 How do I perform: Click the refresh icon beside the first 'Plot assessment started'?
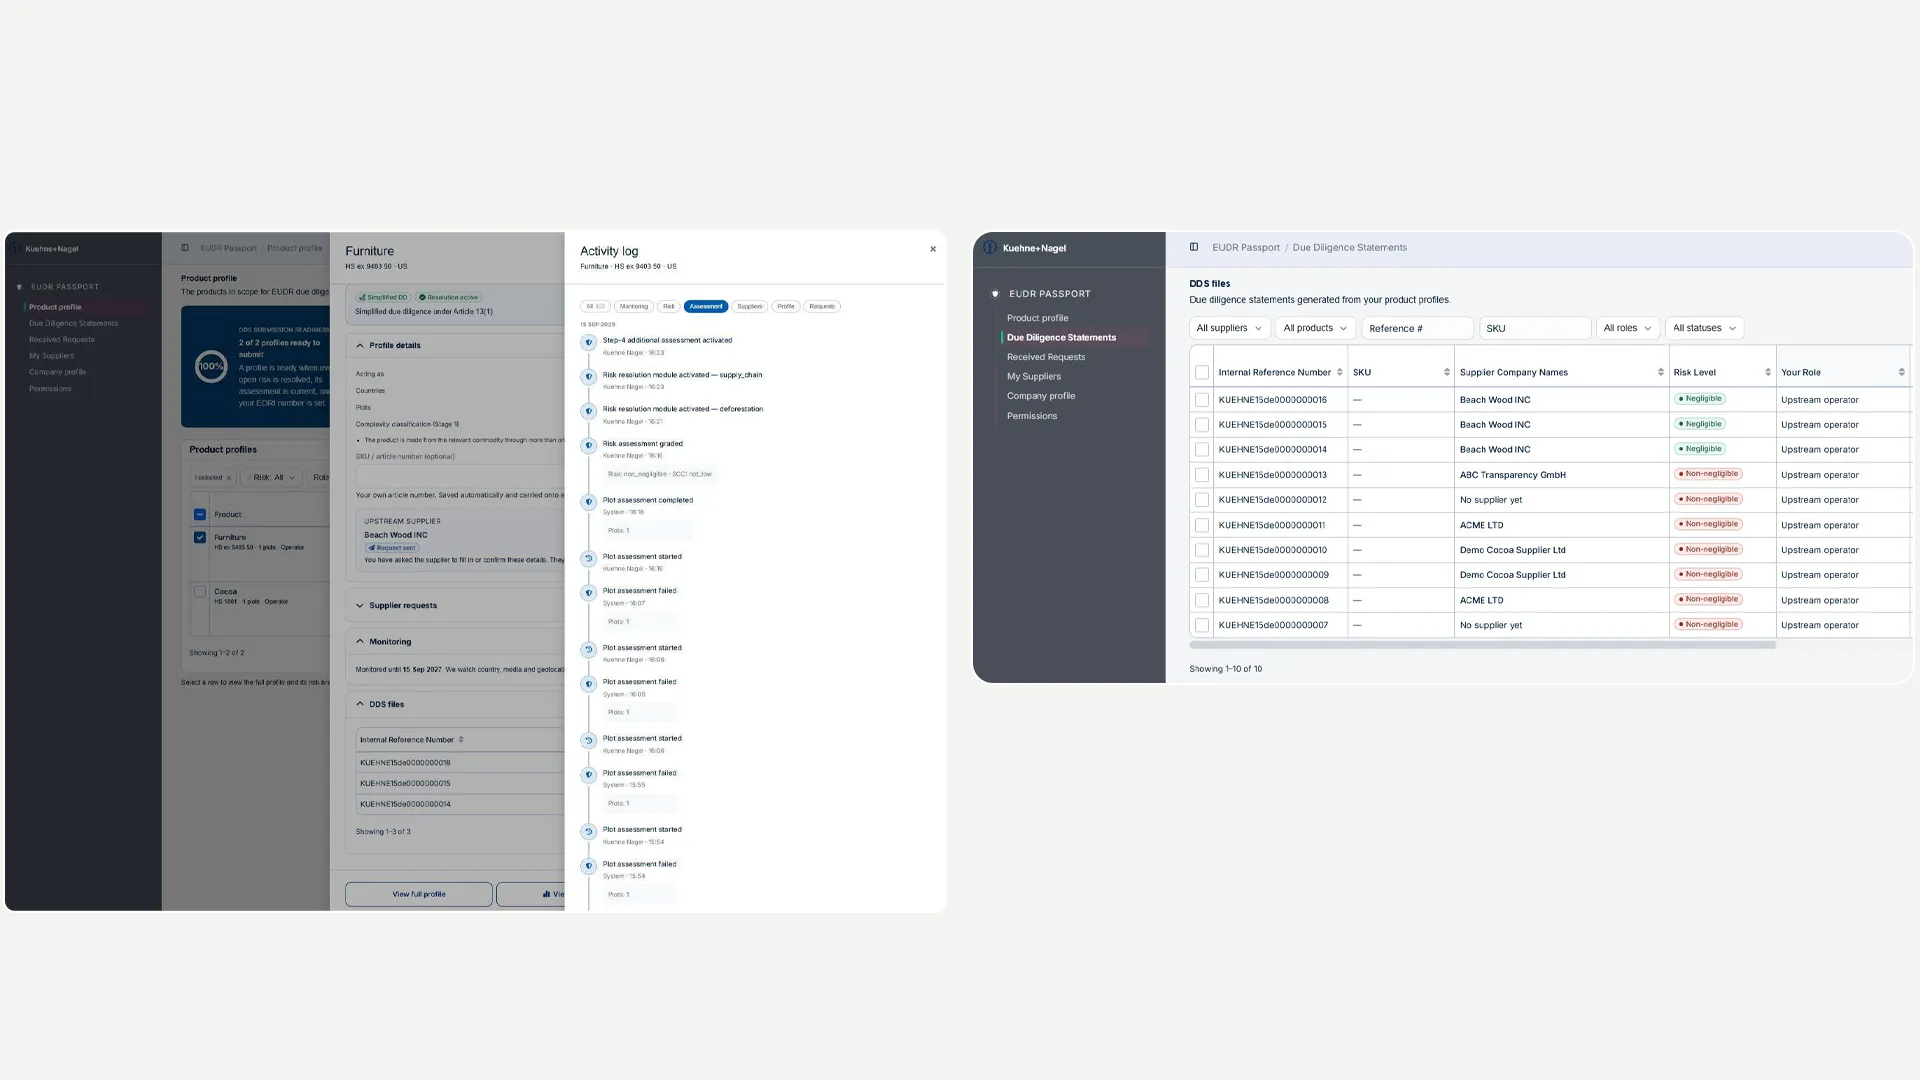tap(589, 559)
